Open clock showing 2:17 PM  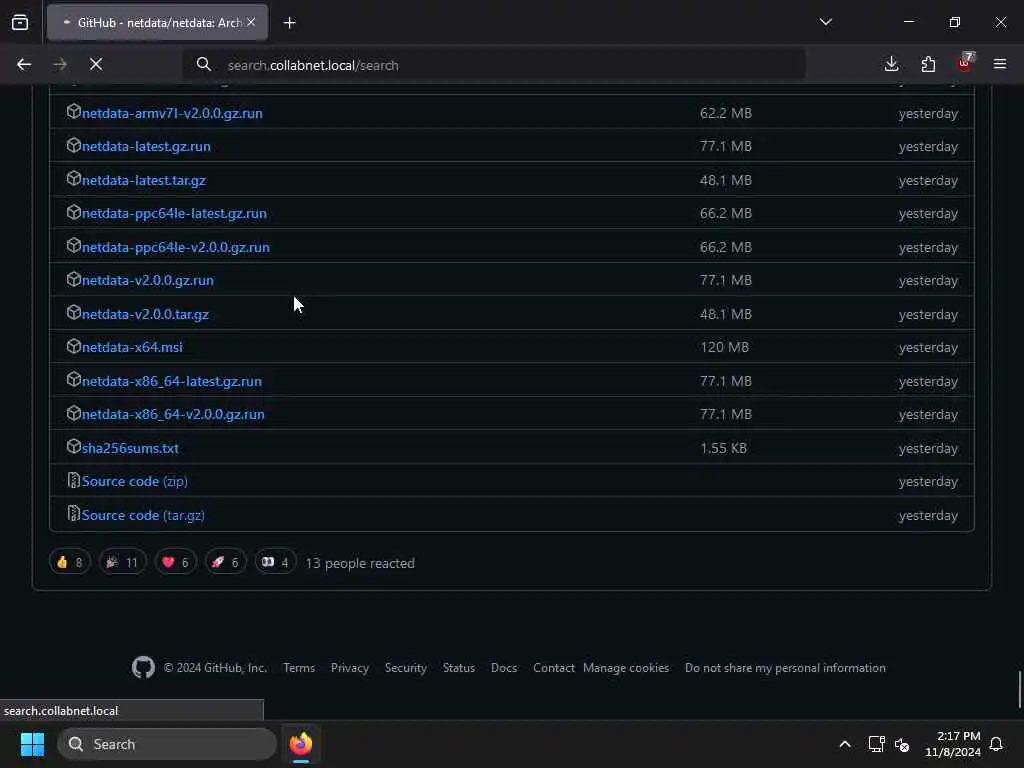pos(953,744)
